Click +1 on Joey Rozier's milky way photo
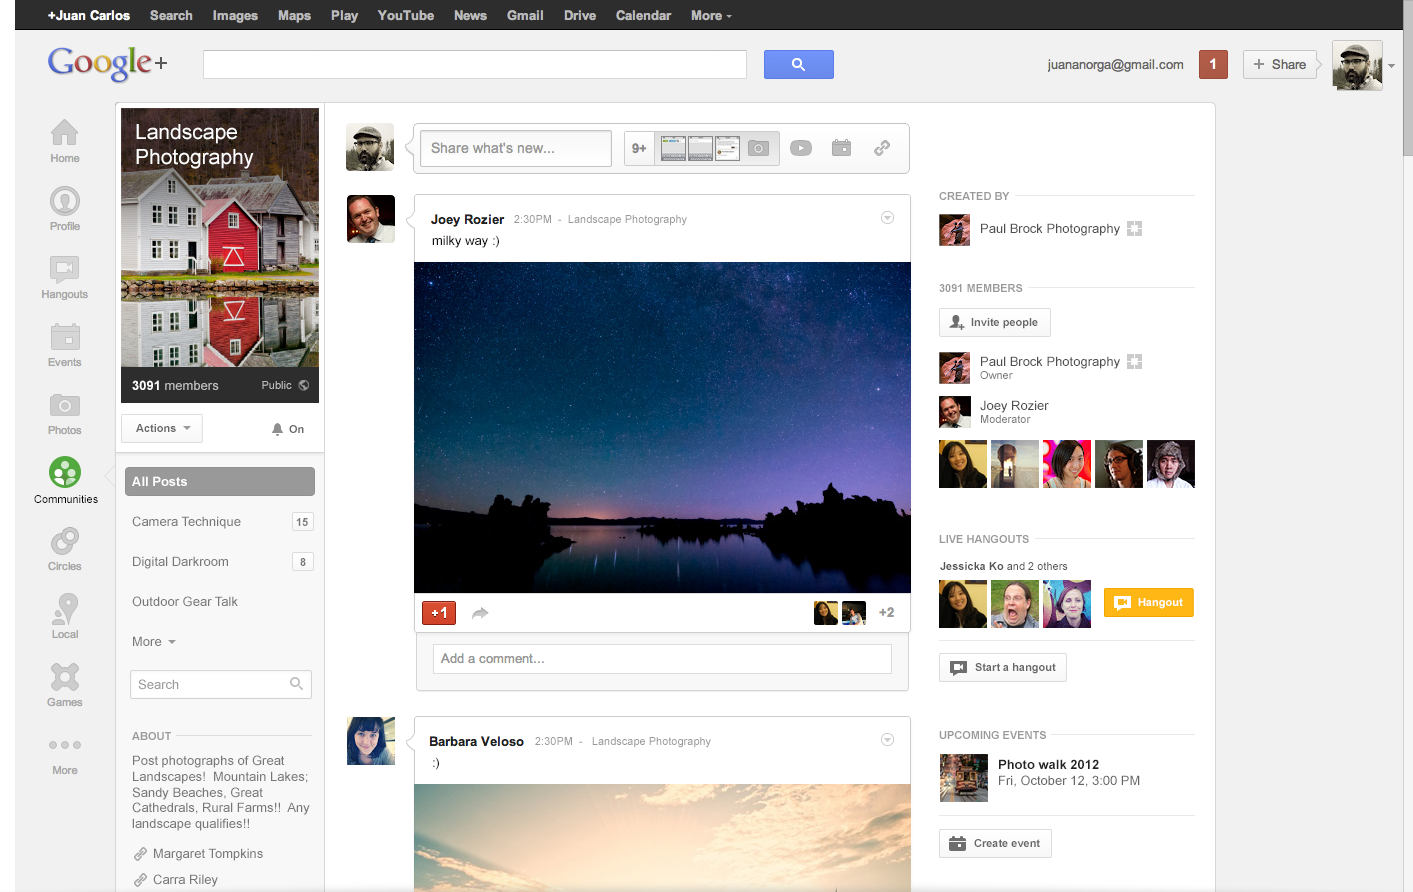Image resolution: width=1413 pixels, height=892 pixels. pos(438,612)
